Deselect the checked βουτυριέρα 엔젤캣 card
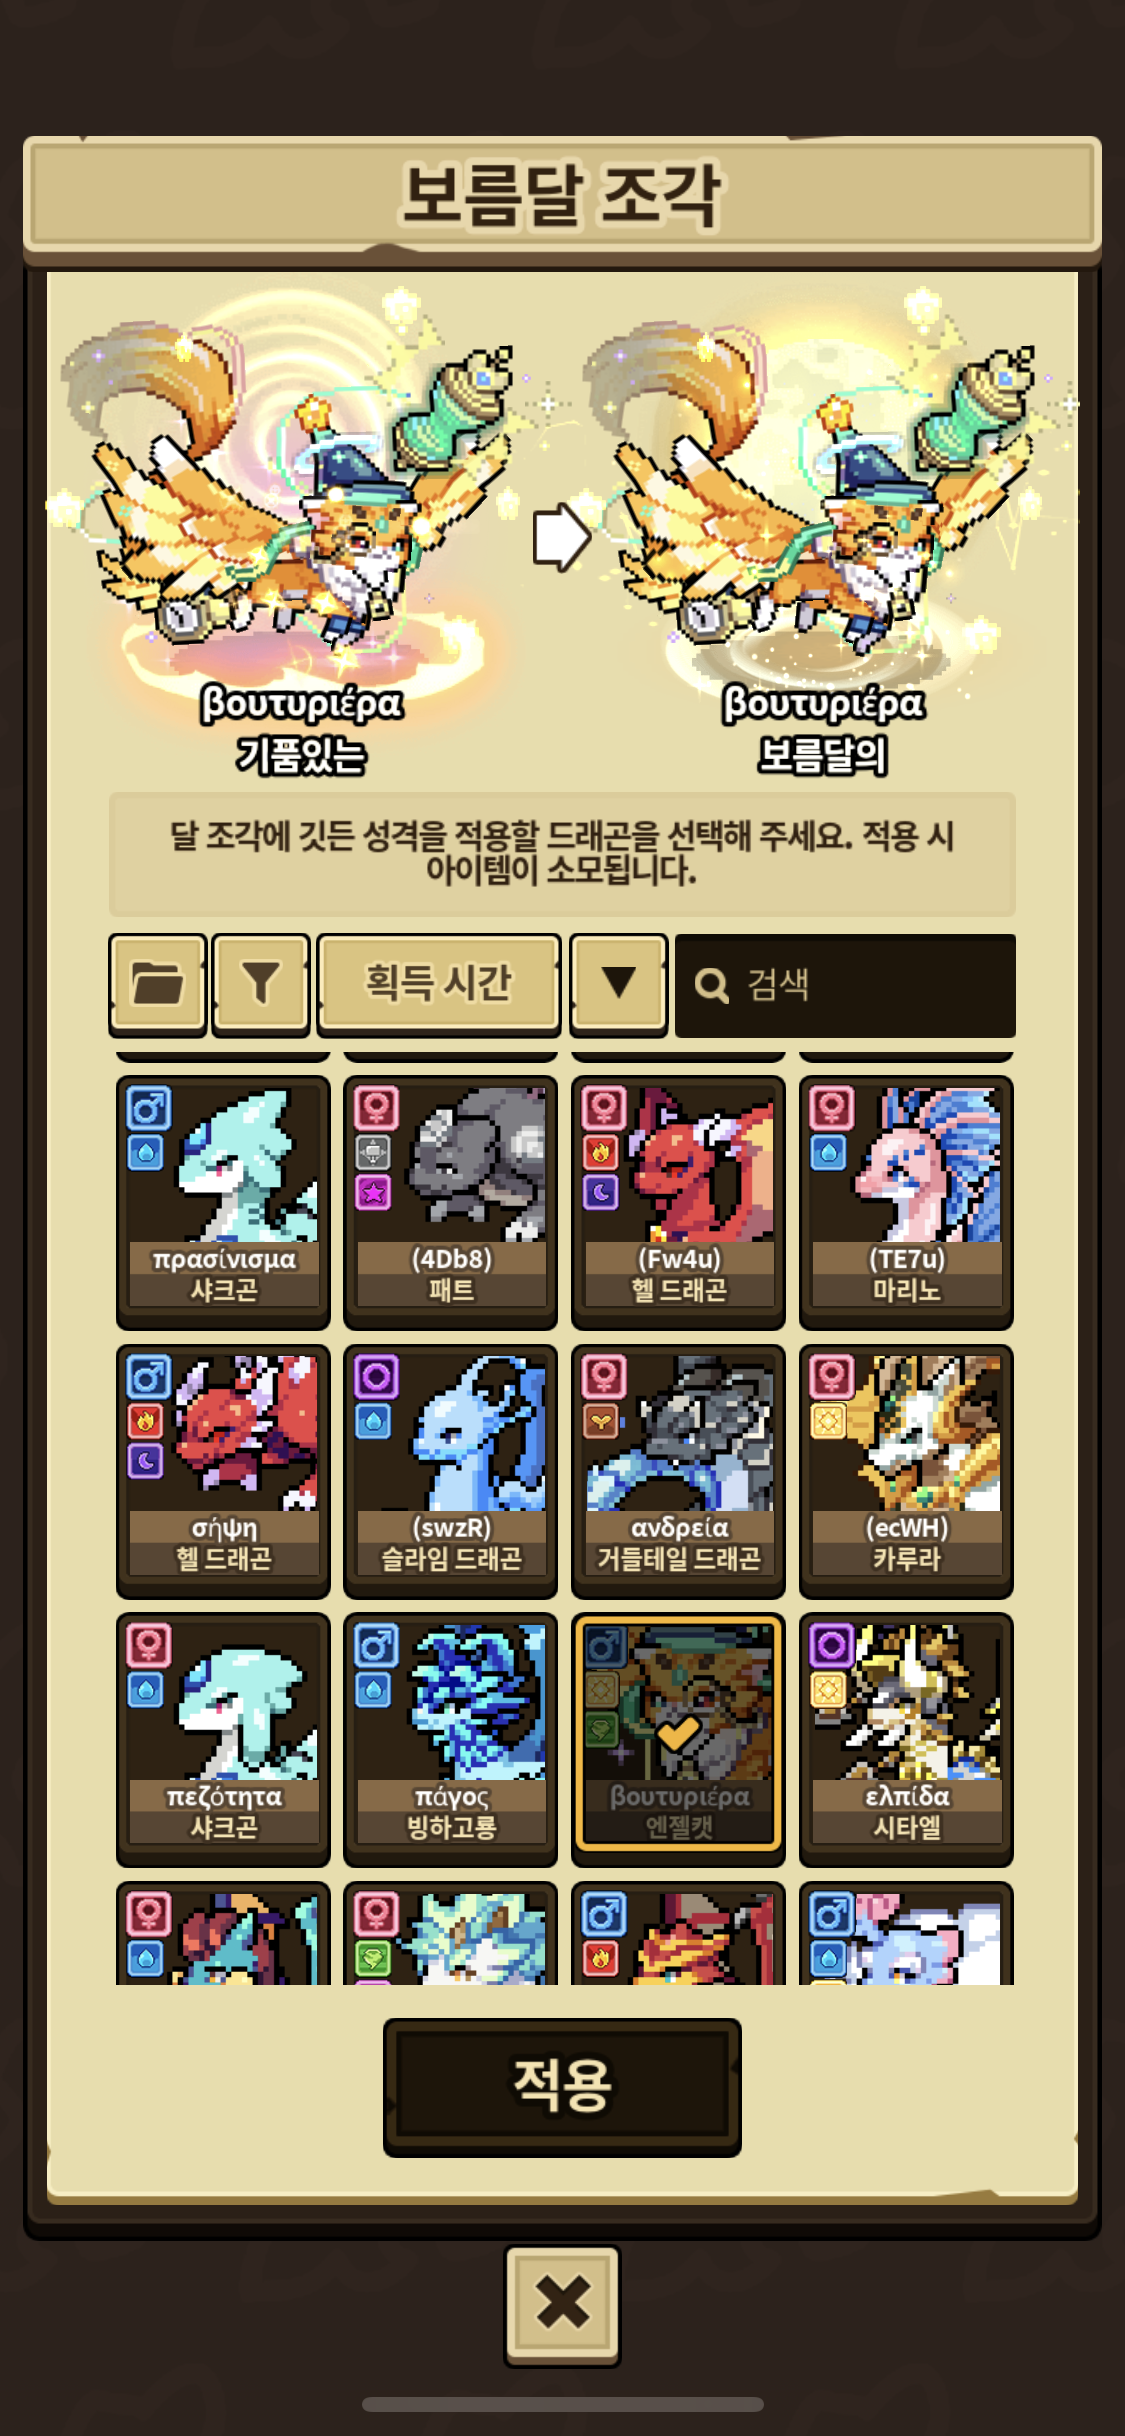 pos(678,1740)
